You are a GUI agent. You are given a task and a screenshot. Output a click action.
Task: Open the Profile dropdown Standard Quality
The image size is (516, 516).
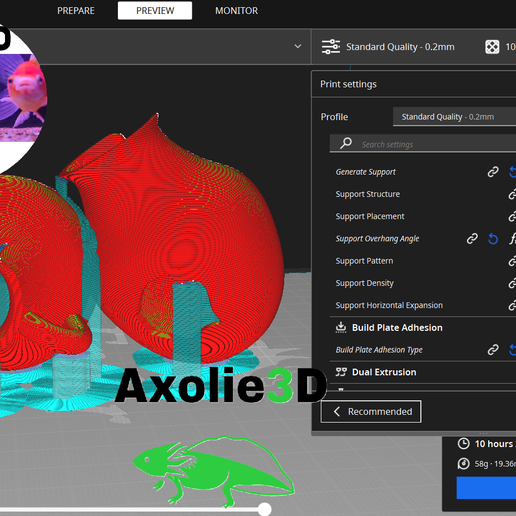[x=454, y=117]
